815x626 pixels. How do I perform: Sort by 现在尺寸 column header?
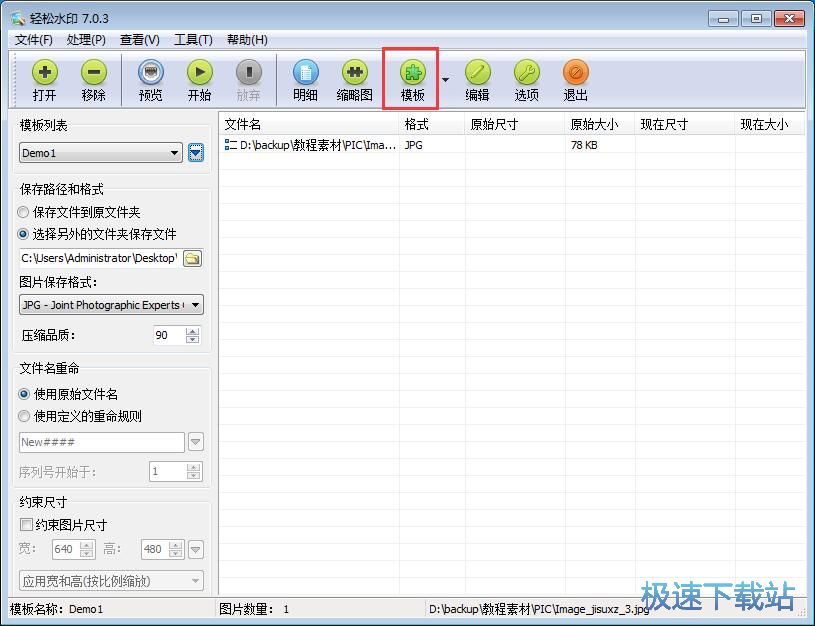[x=685, y=124]
